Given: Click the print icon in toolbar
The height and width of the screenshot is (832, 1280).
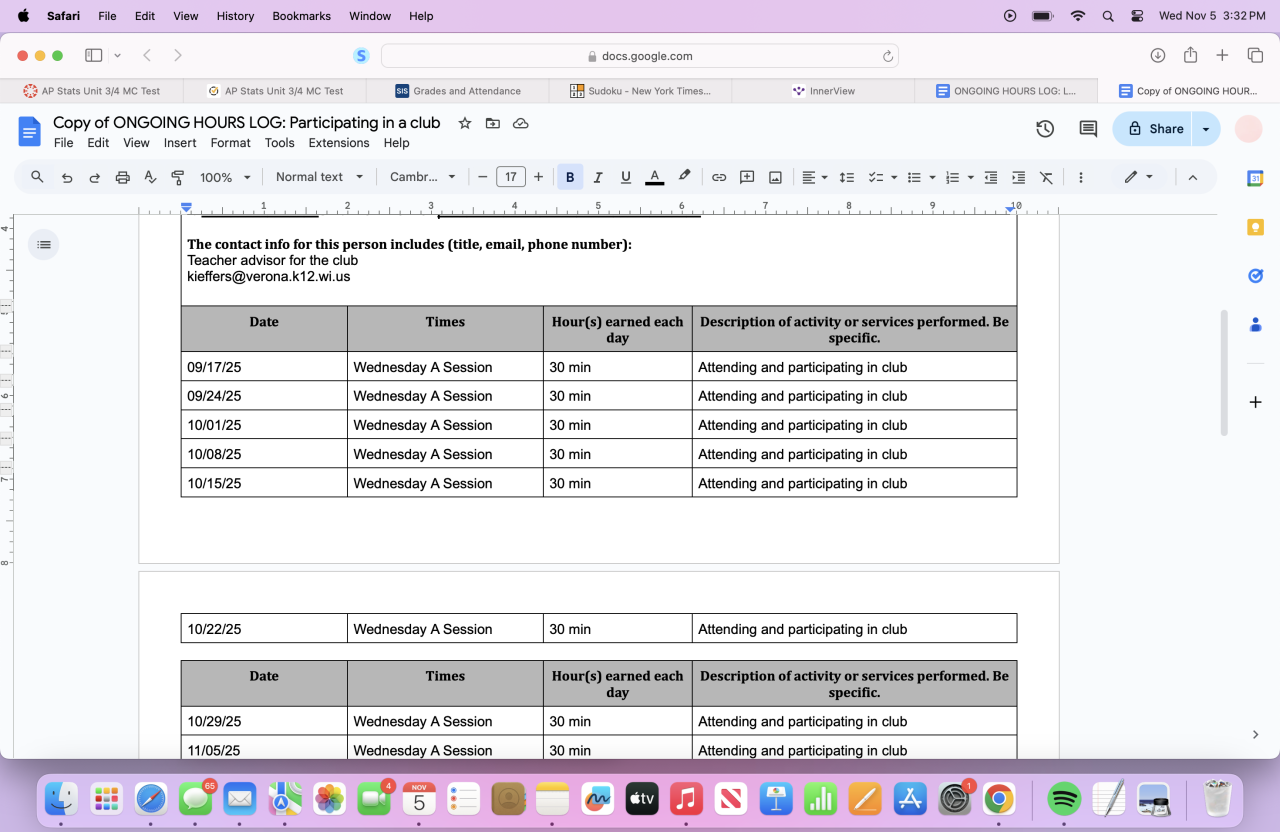Looking at the screenshot, I should click(122, 177).
